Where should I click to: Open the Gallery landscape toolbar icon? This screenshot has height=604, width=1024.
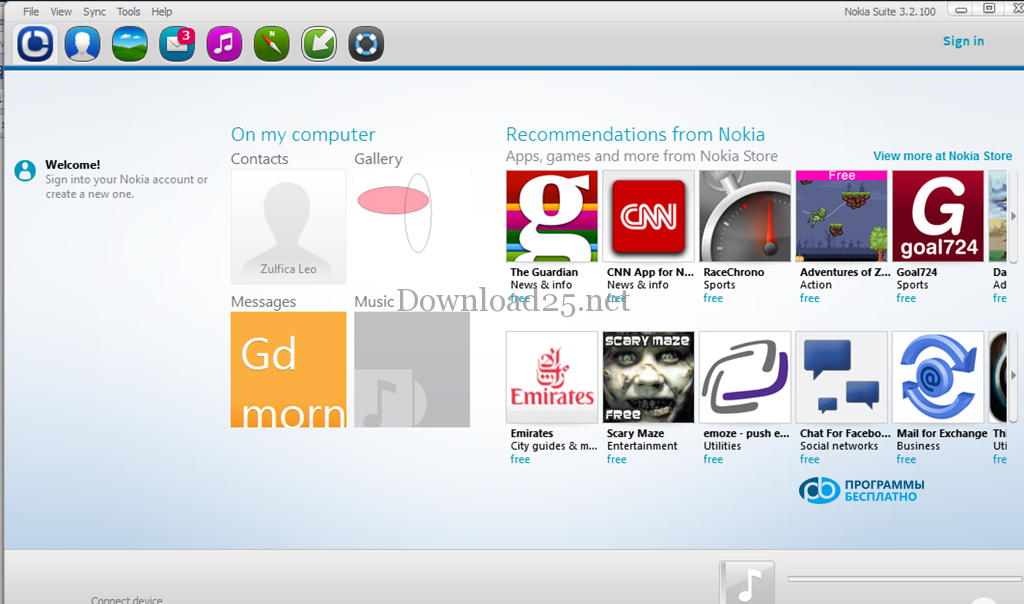point(129,44)
